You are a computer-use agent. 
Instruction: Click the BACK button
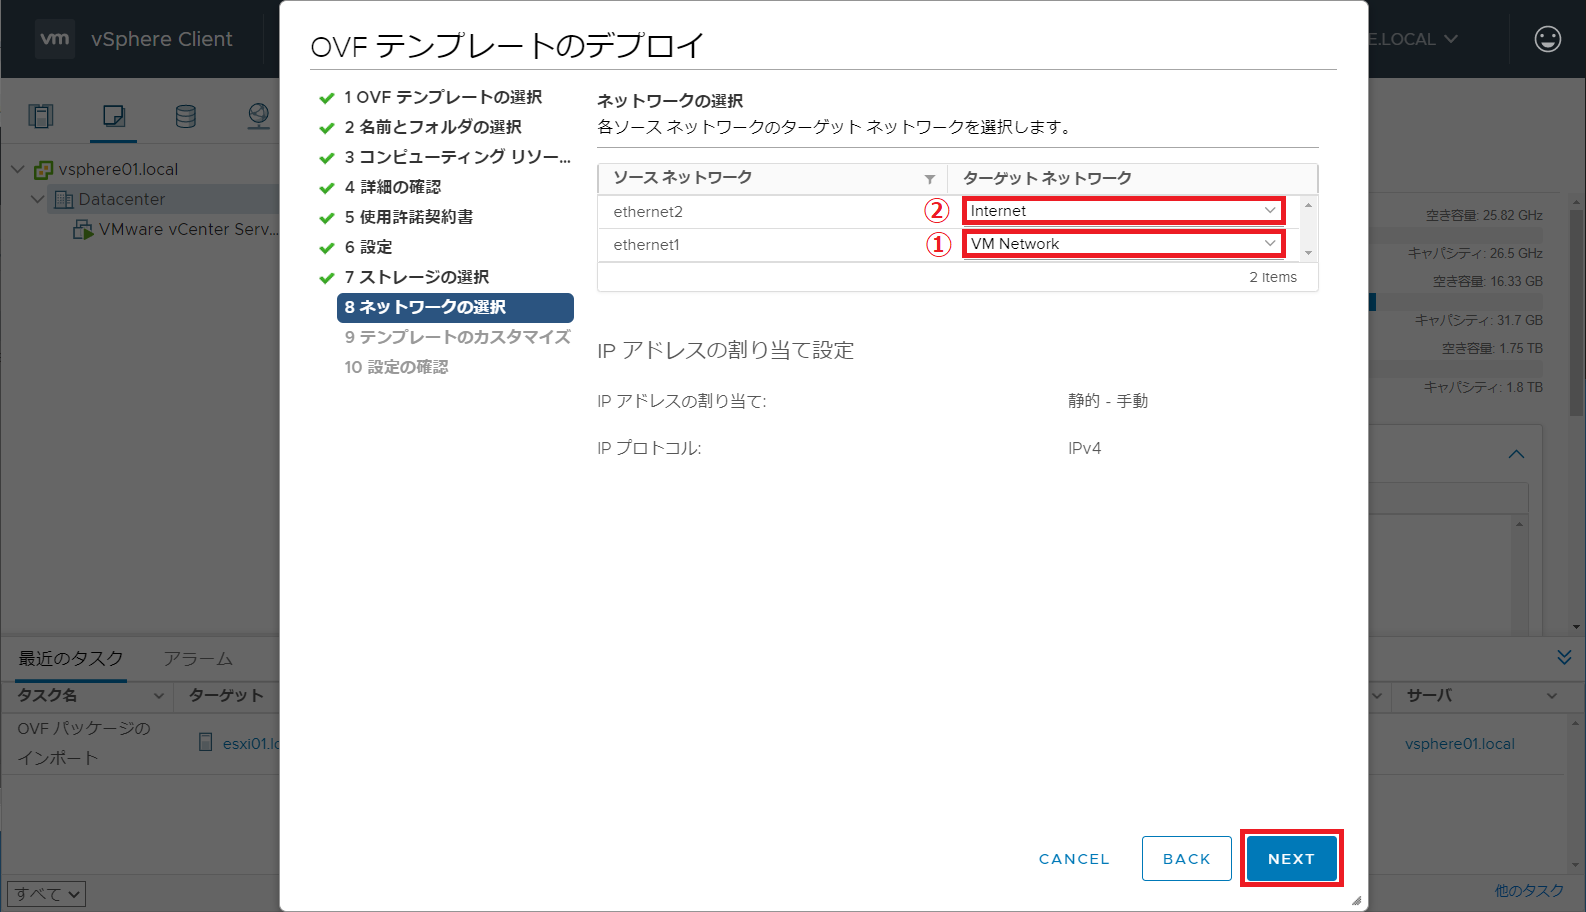point(1187,858)
